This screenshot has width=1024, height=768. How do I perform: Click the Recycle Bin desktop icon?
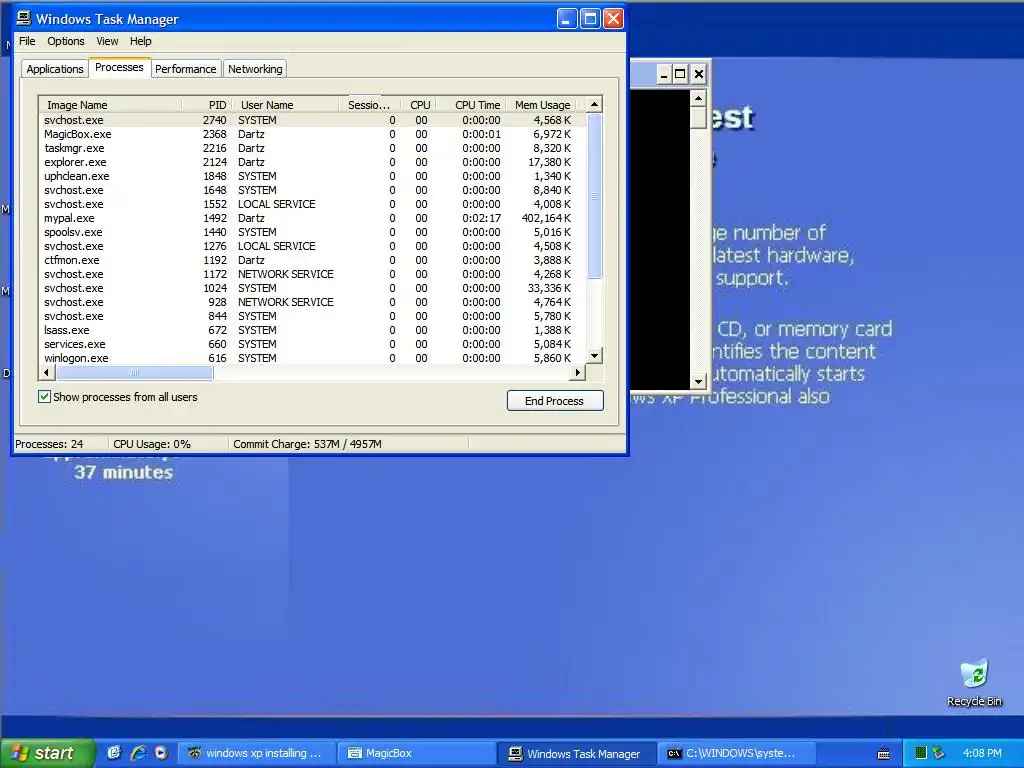click(974, 684)
